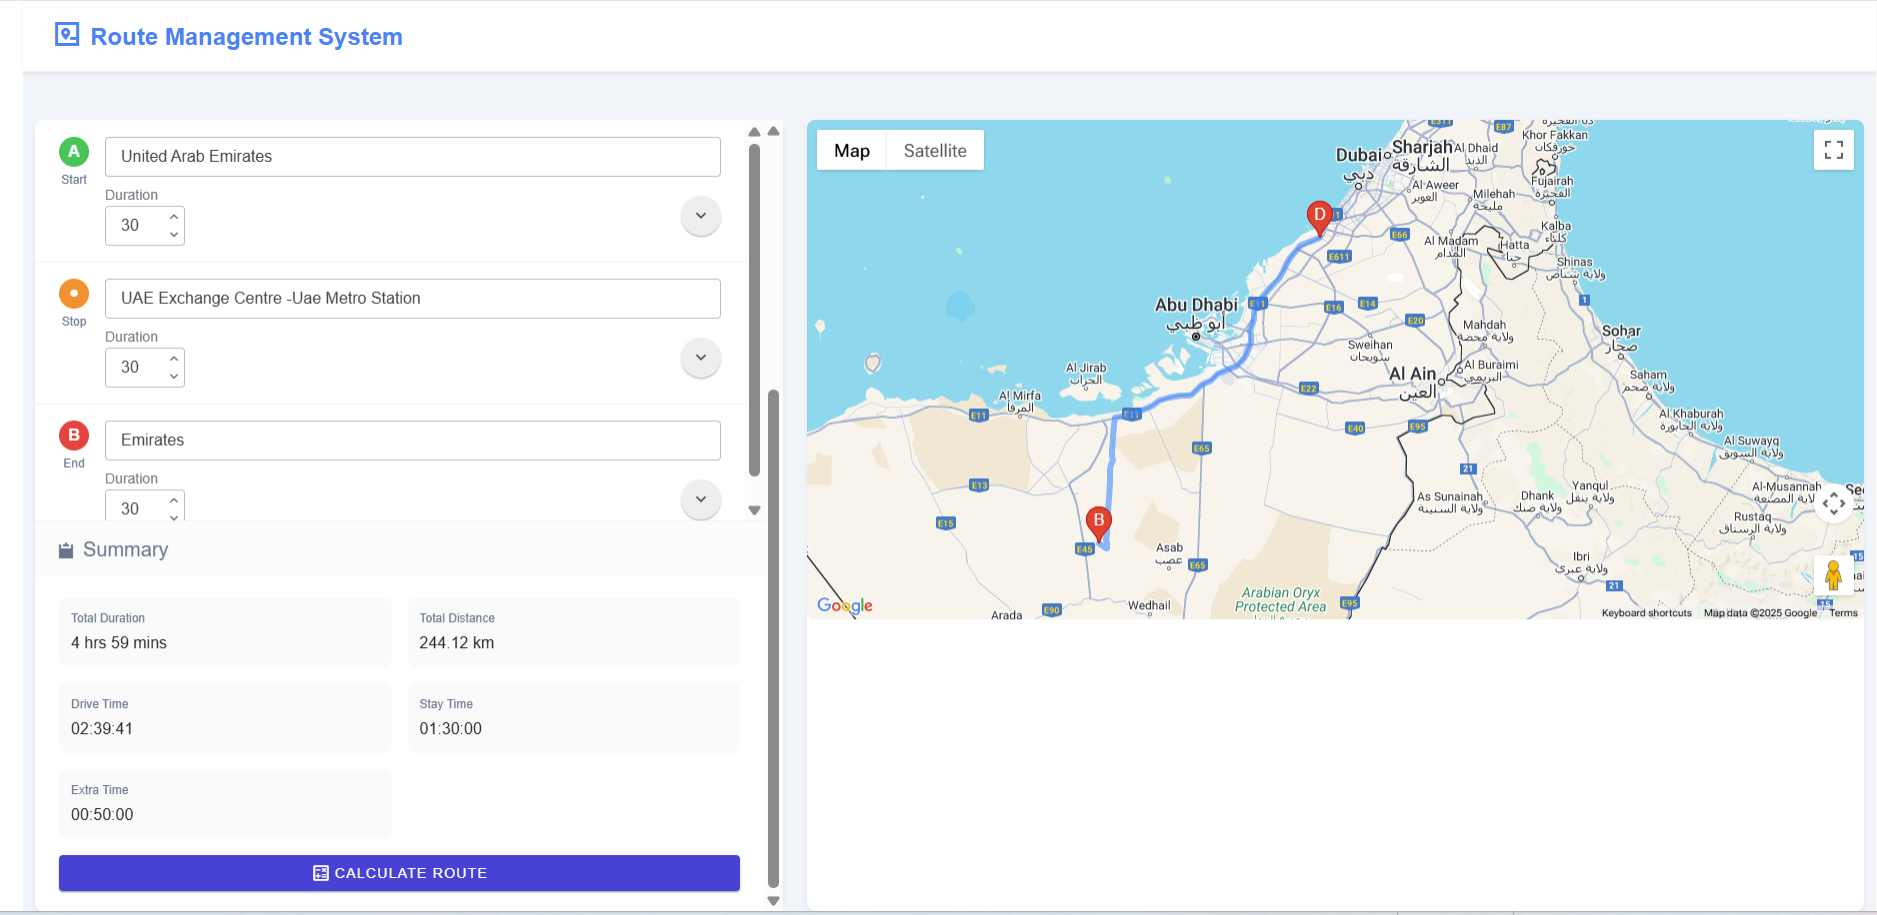Screen dimensions: 1877x915
Task: Expand UAE Exchange Centre stop details chevron
Action: point(701,358)
